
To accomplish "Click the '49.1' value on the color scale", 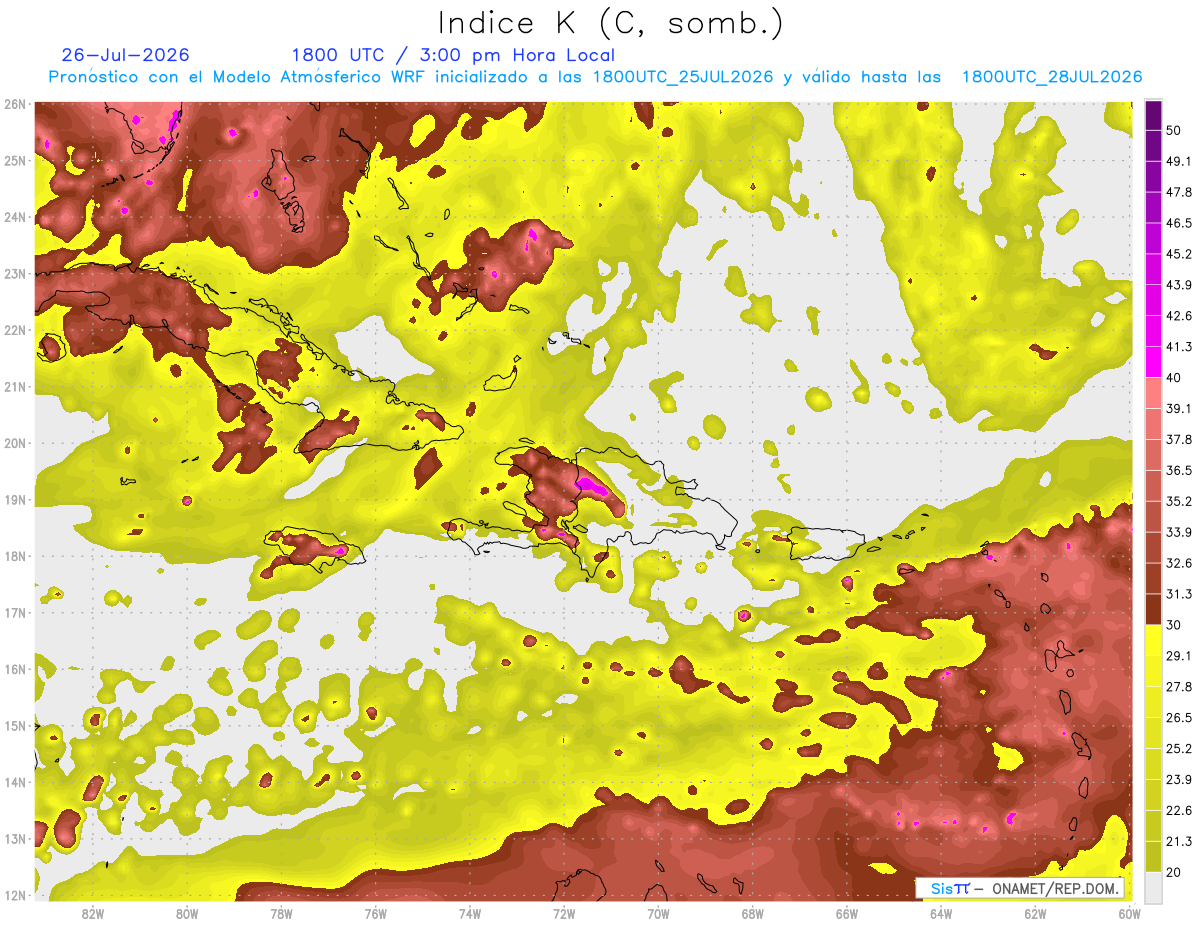I will 1178,161.
